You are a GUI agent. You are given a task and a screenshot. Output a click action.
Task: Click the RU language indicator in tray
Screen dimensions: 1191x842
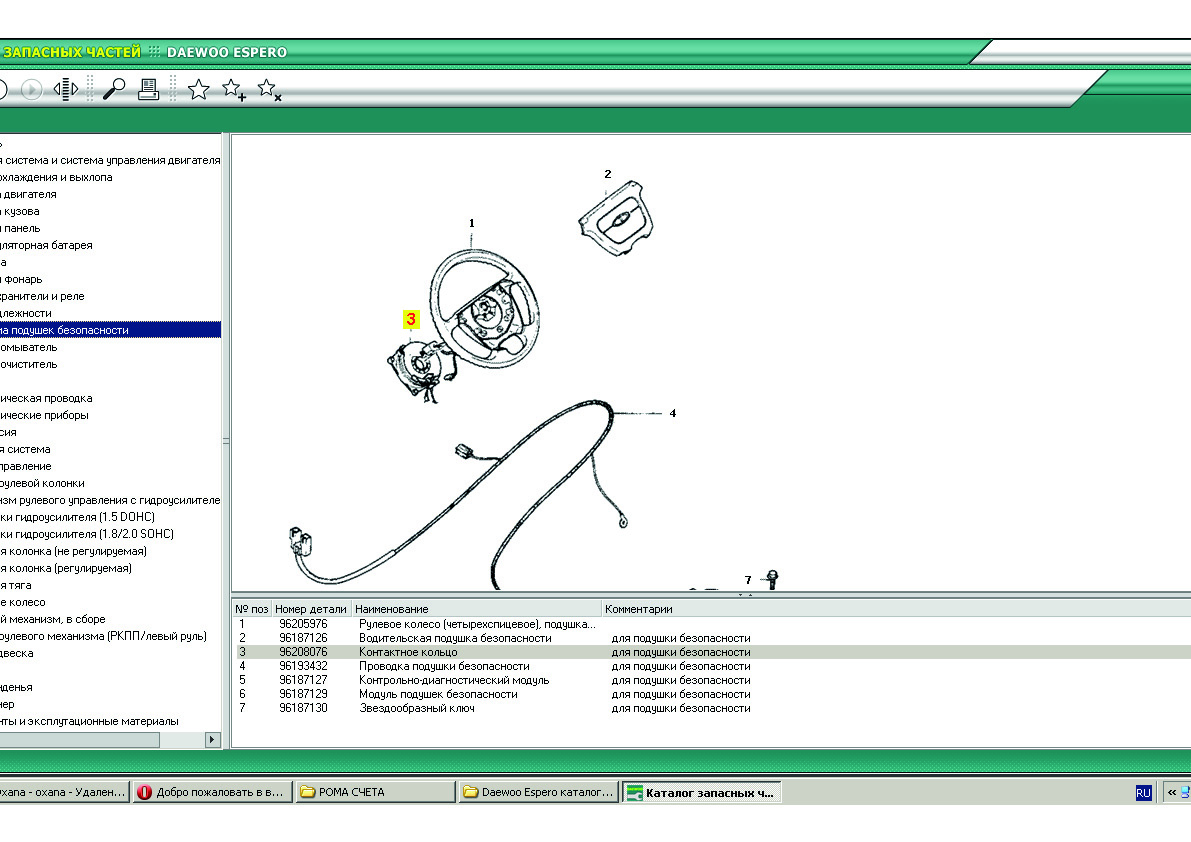pyautogui.click(x=1143, y=792)
